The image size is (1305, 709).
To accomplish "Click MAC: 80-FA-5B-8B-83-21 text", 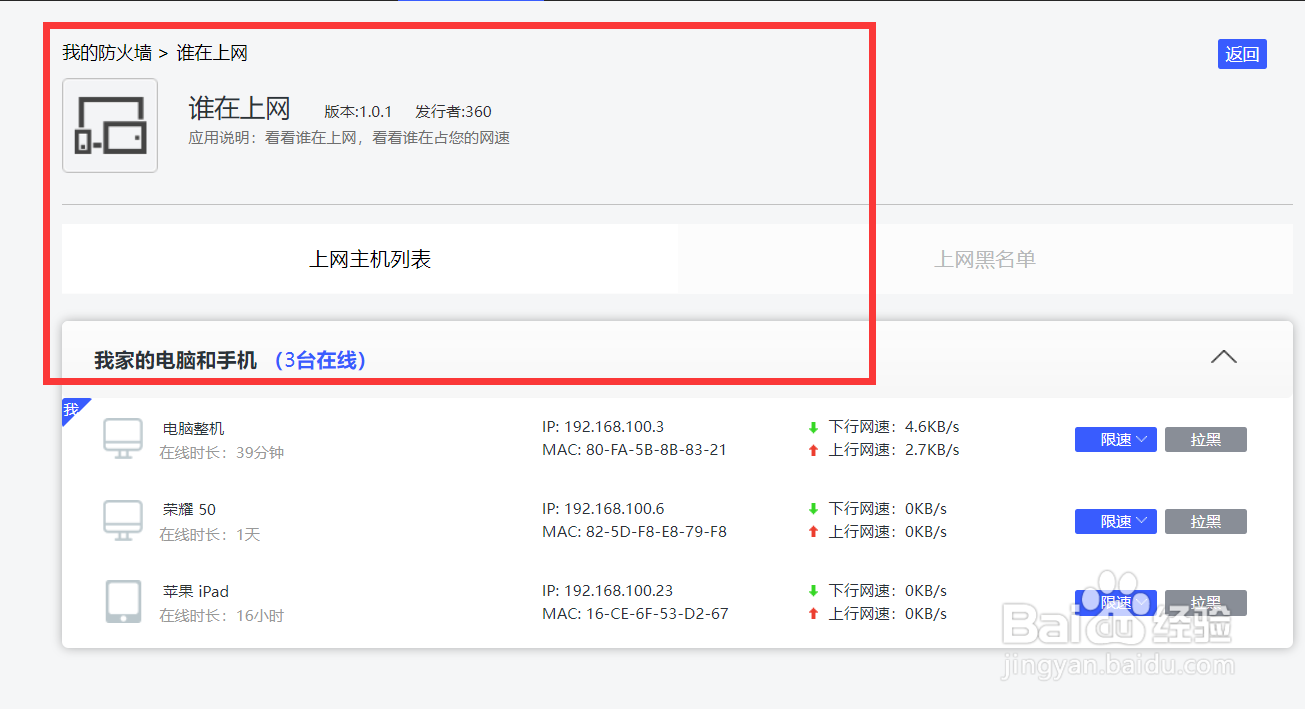I will [x=634, y=450].
